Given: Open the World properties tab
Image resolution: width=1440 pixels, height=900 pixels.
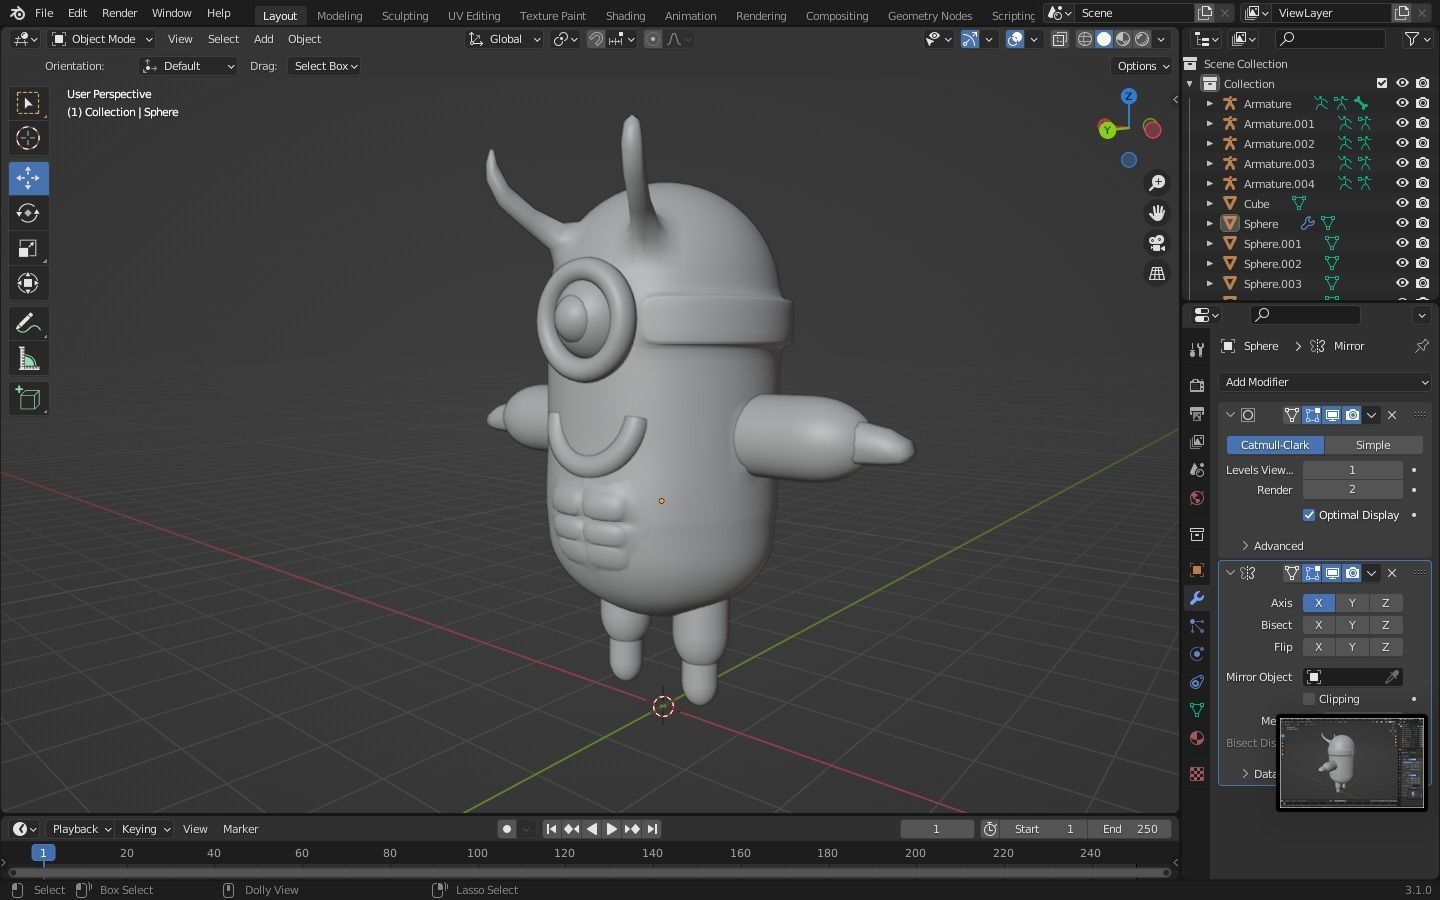Looking at the screenshot, I should 1196,497.
